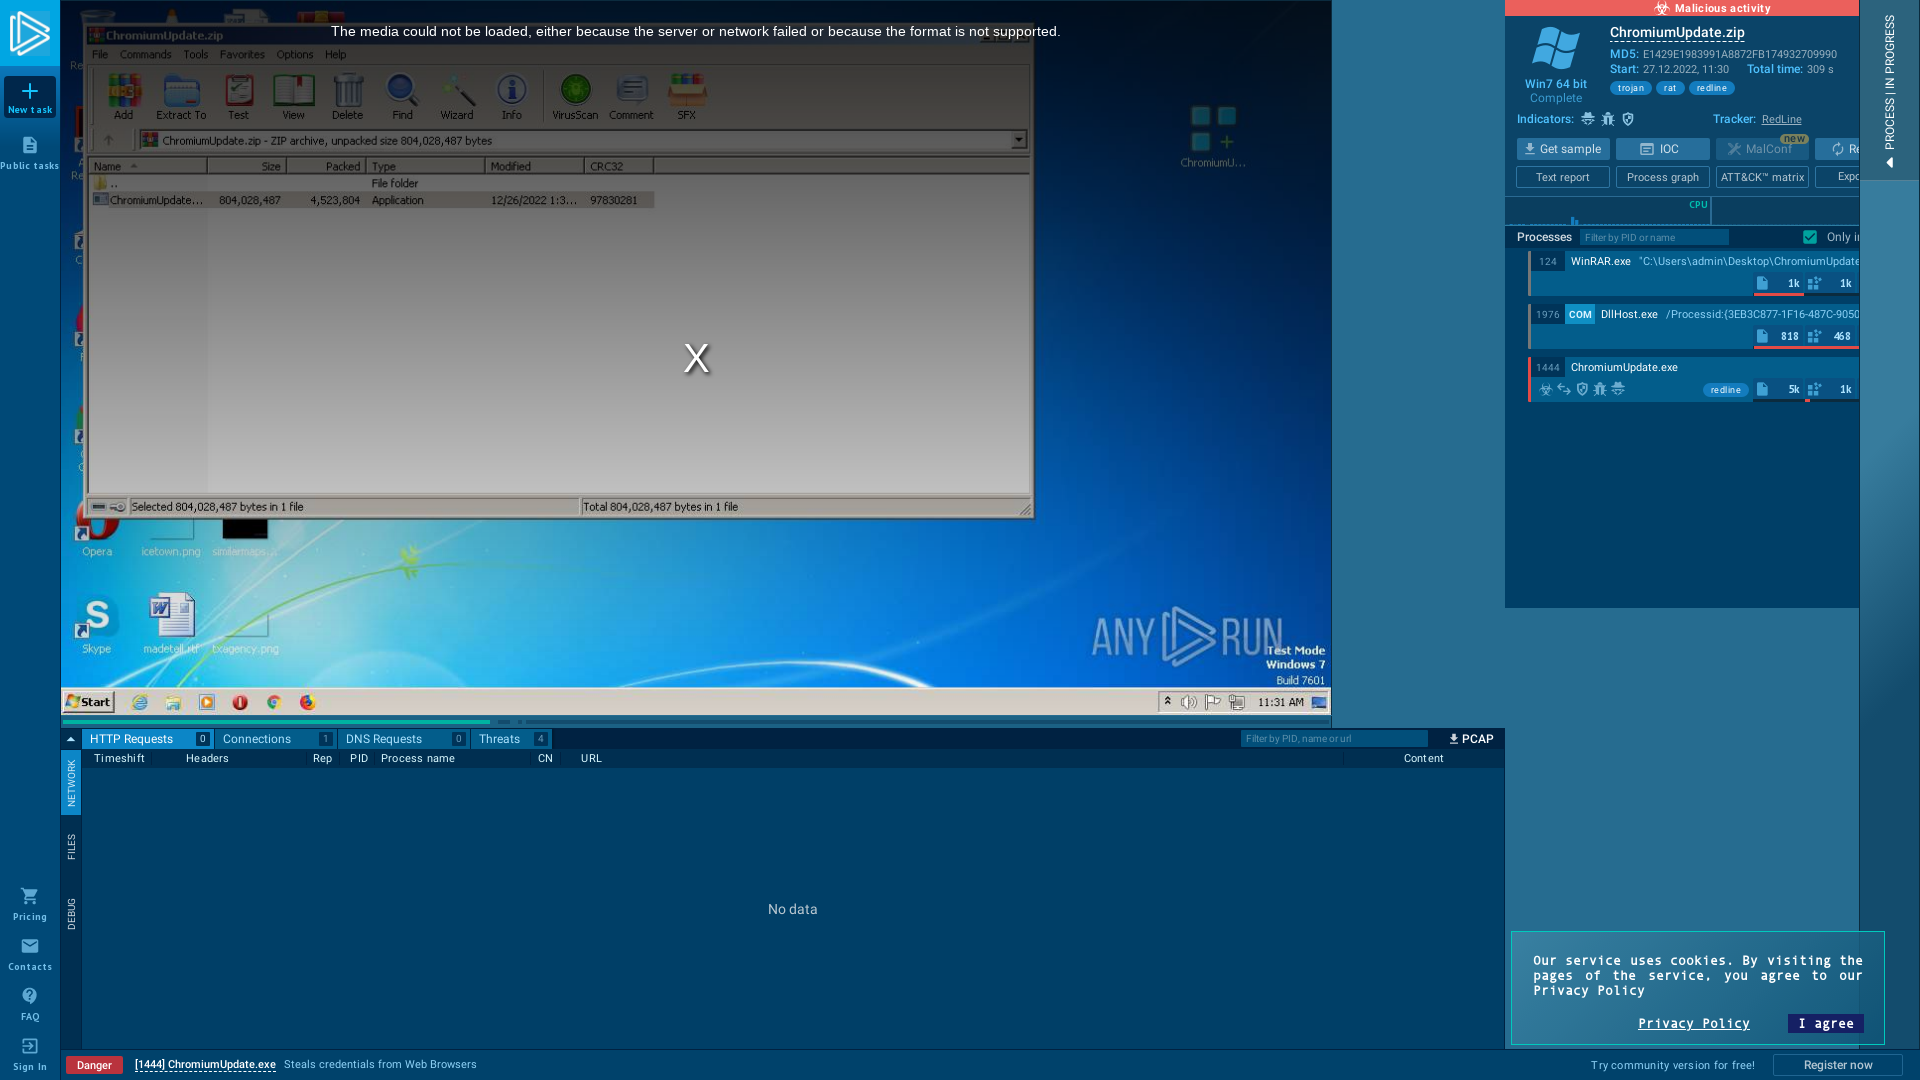Click WinRAR up-folder arrow button
Viewport: 1920px width, 1080px height.
tap(109, 140)
